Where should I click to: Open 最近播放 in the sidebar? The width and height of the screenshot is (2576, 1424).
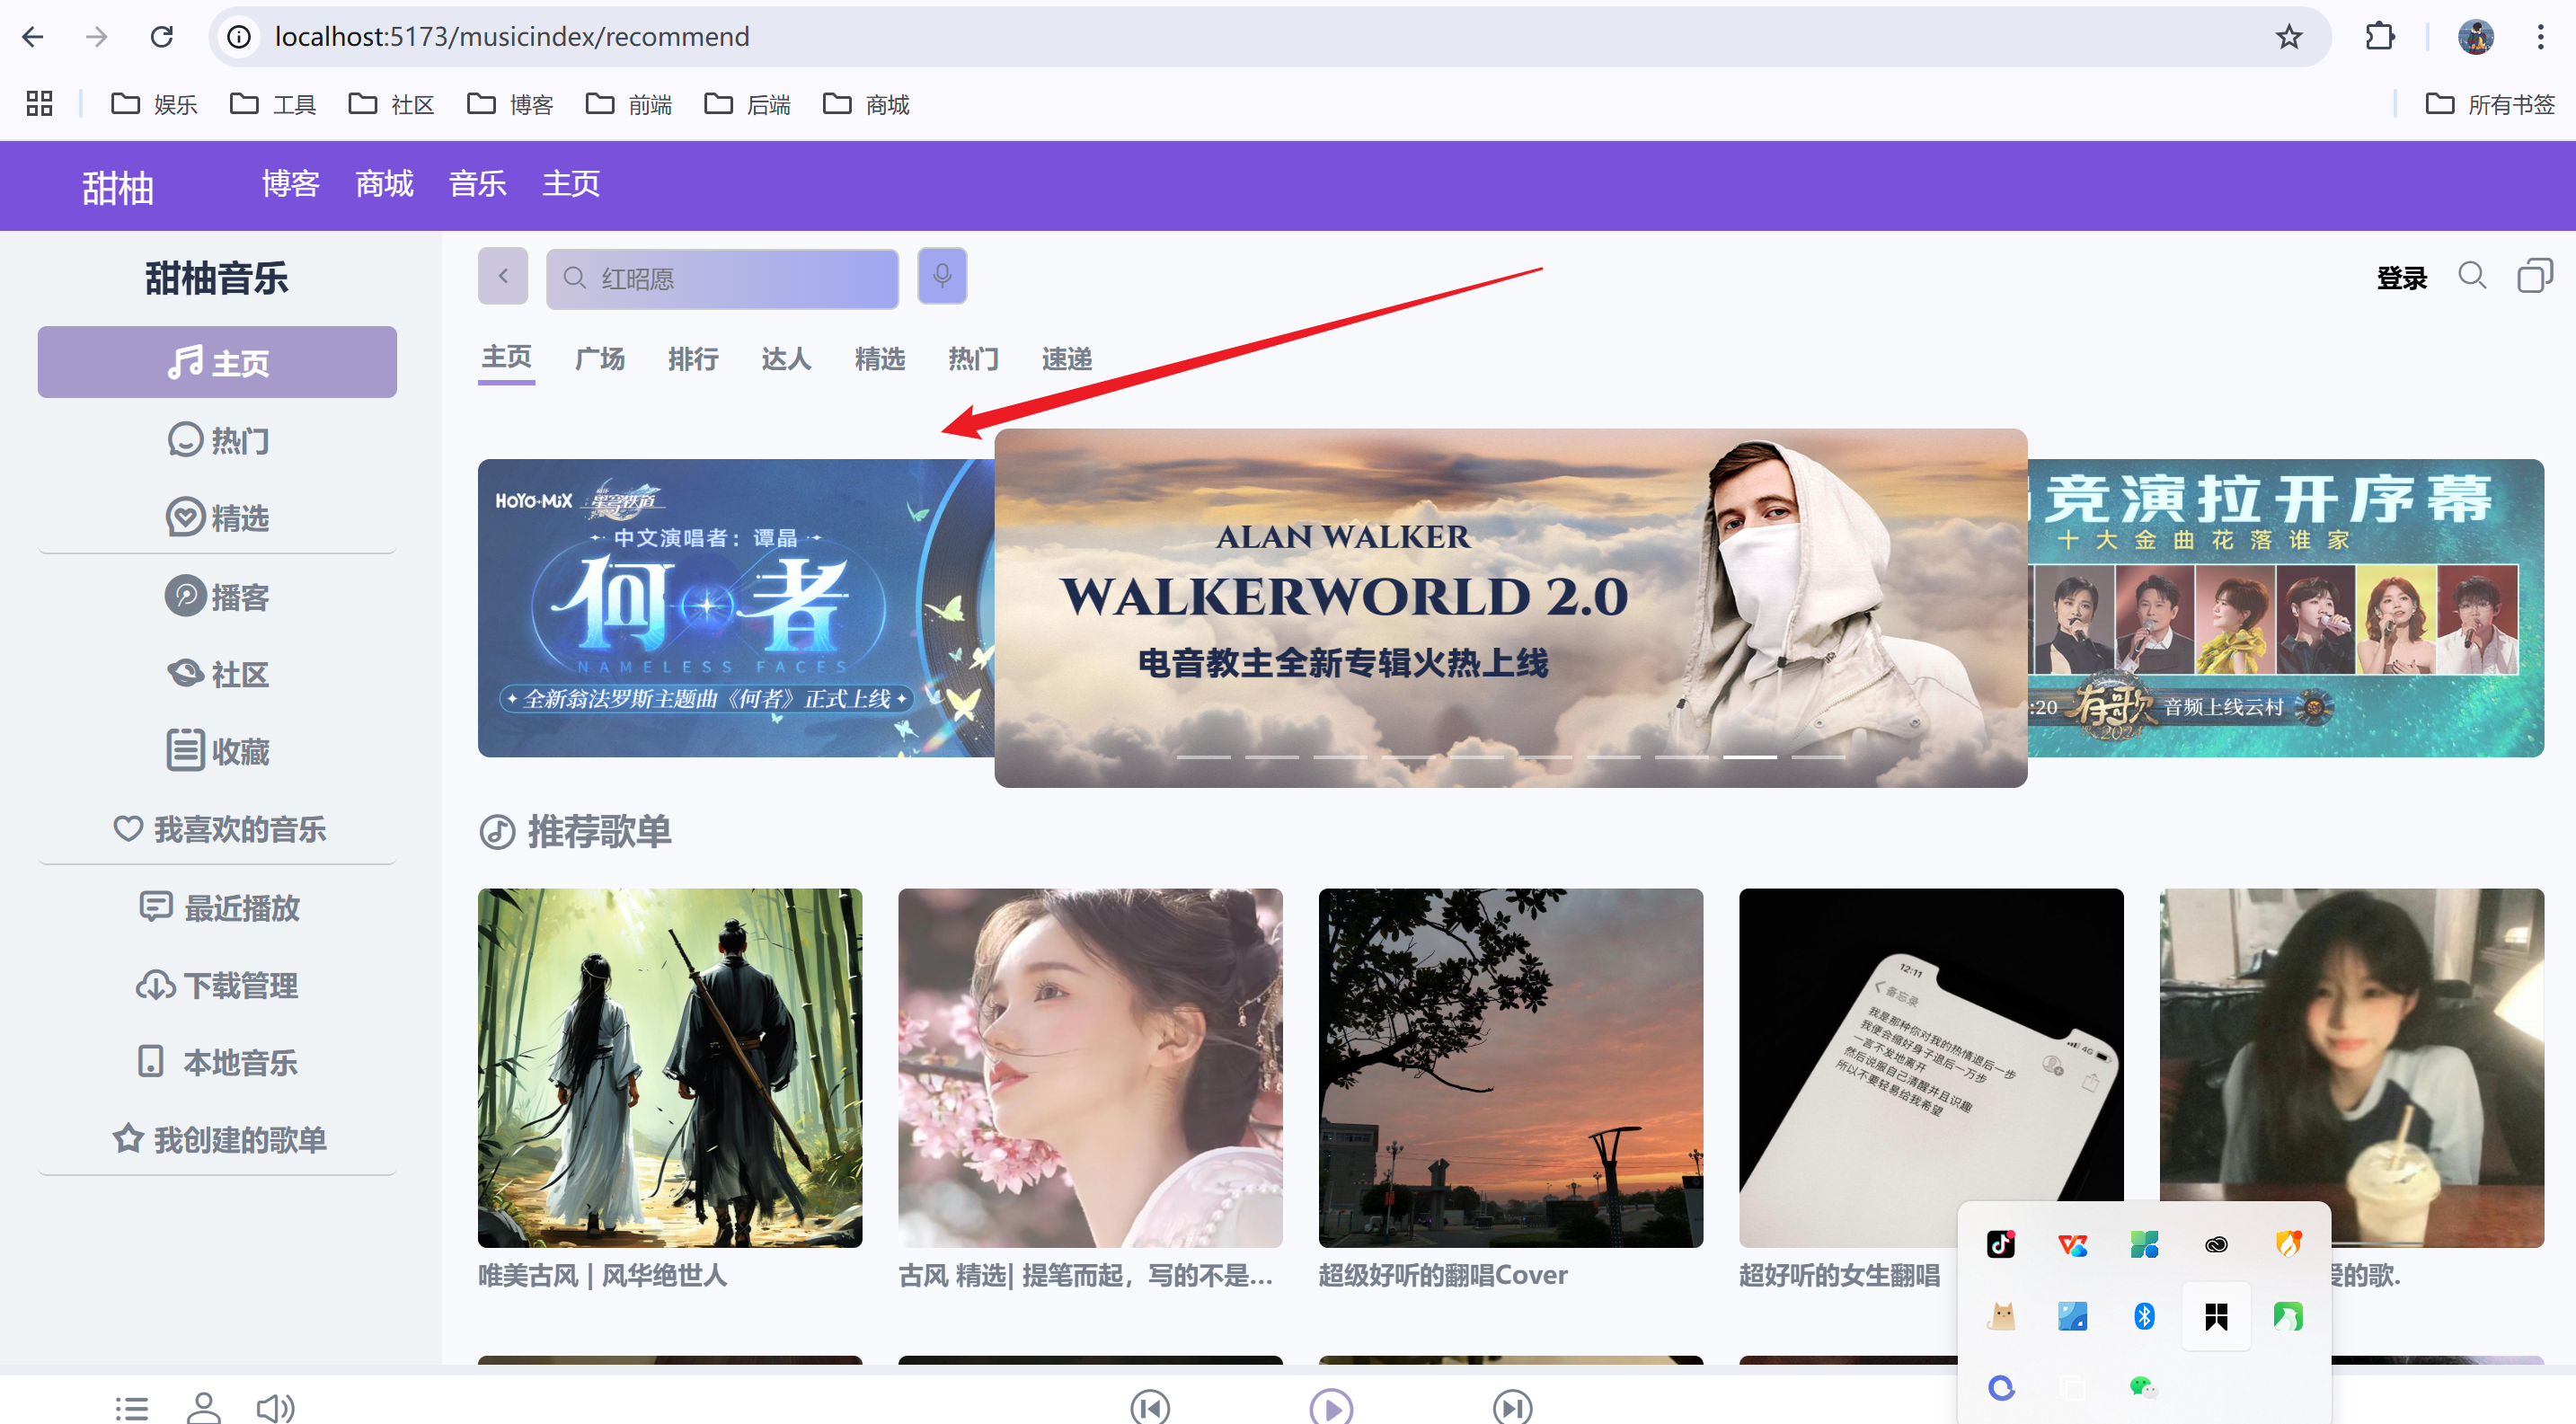(219, 907)
